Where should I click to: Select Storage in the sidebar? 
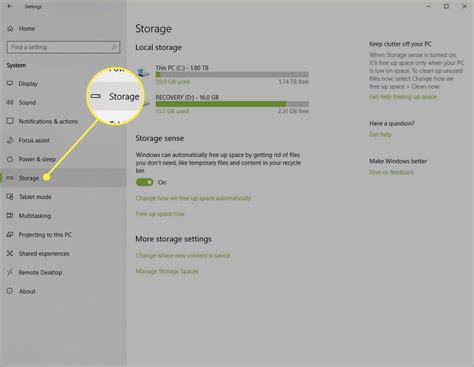(x=63, y=178)
